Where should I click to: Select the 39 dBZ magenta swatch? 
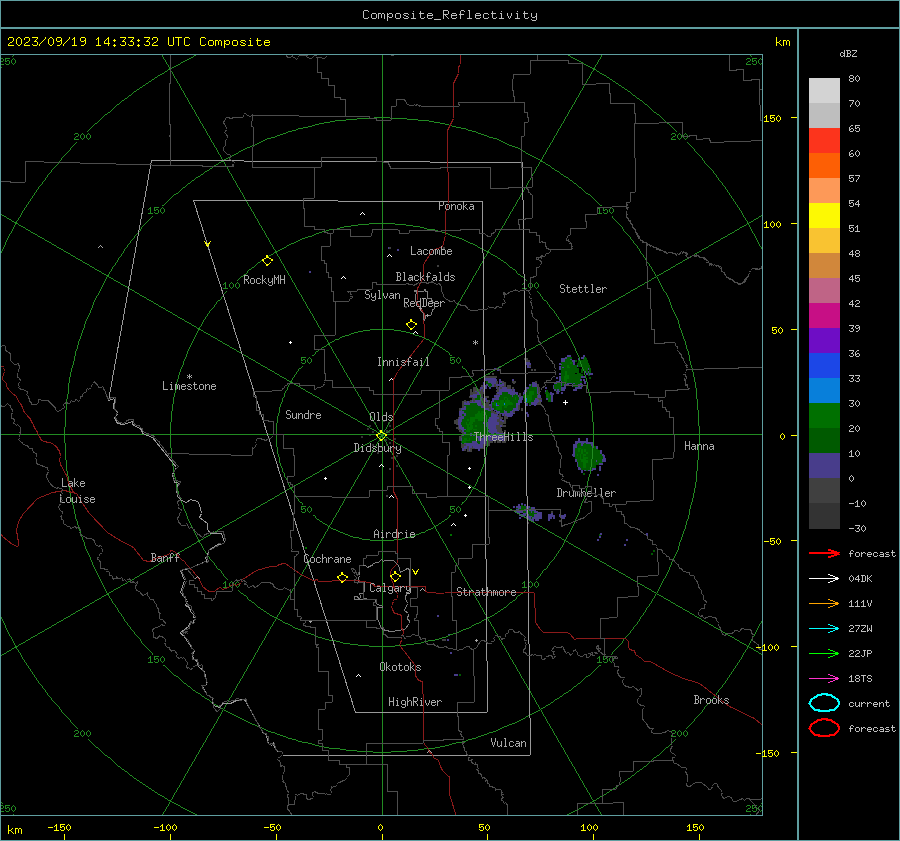coord(824,315)
